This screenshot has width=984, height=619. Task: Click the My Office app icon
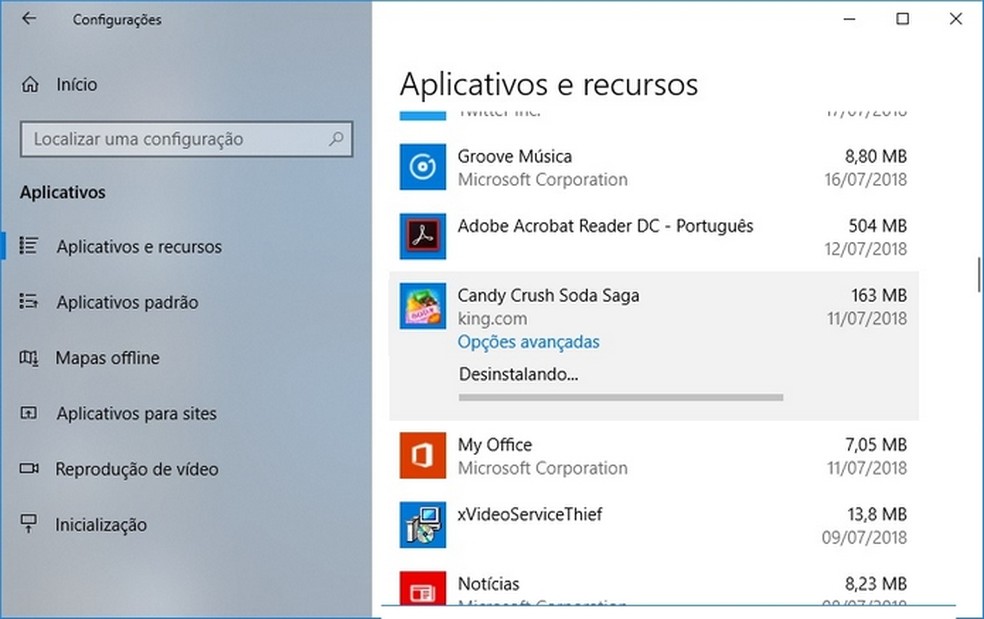(x=422, y=456)
